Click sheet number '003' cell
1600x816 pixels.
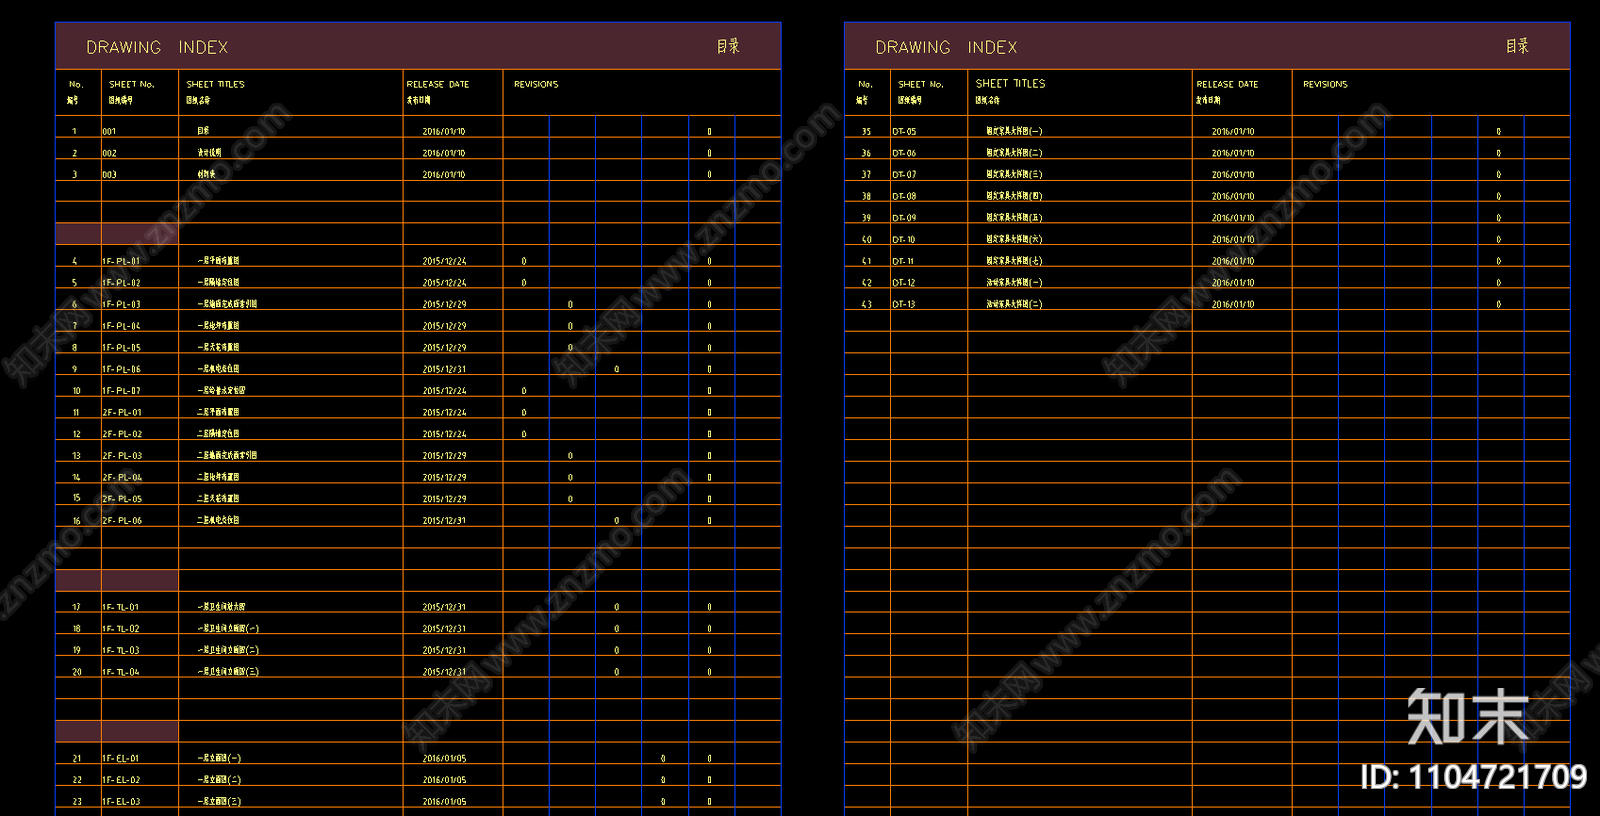tap(109, 174)
